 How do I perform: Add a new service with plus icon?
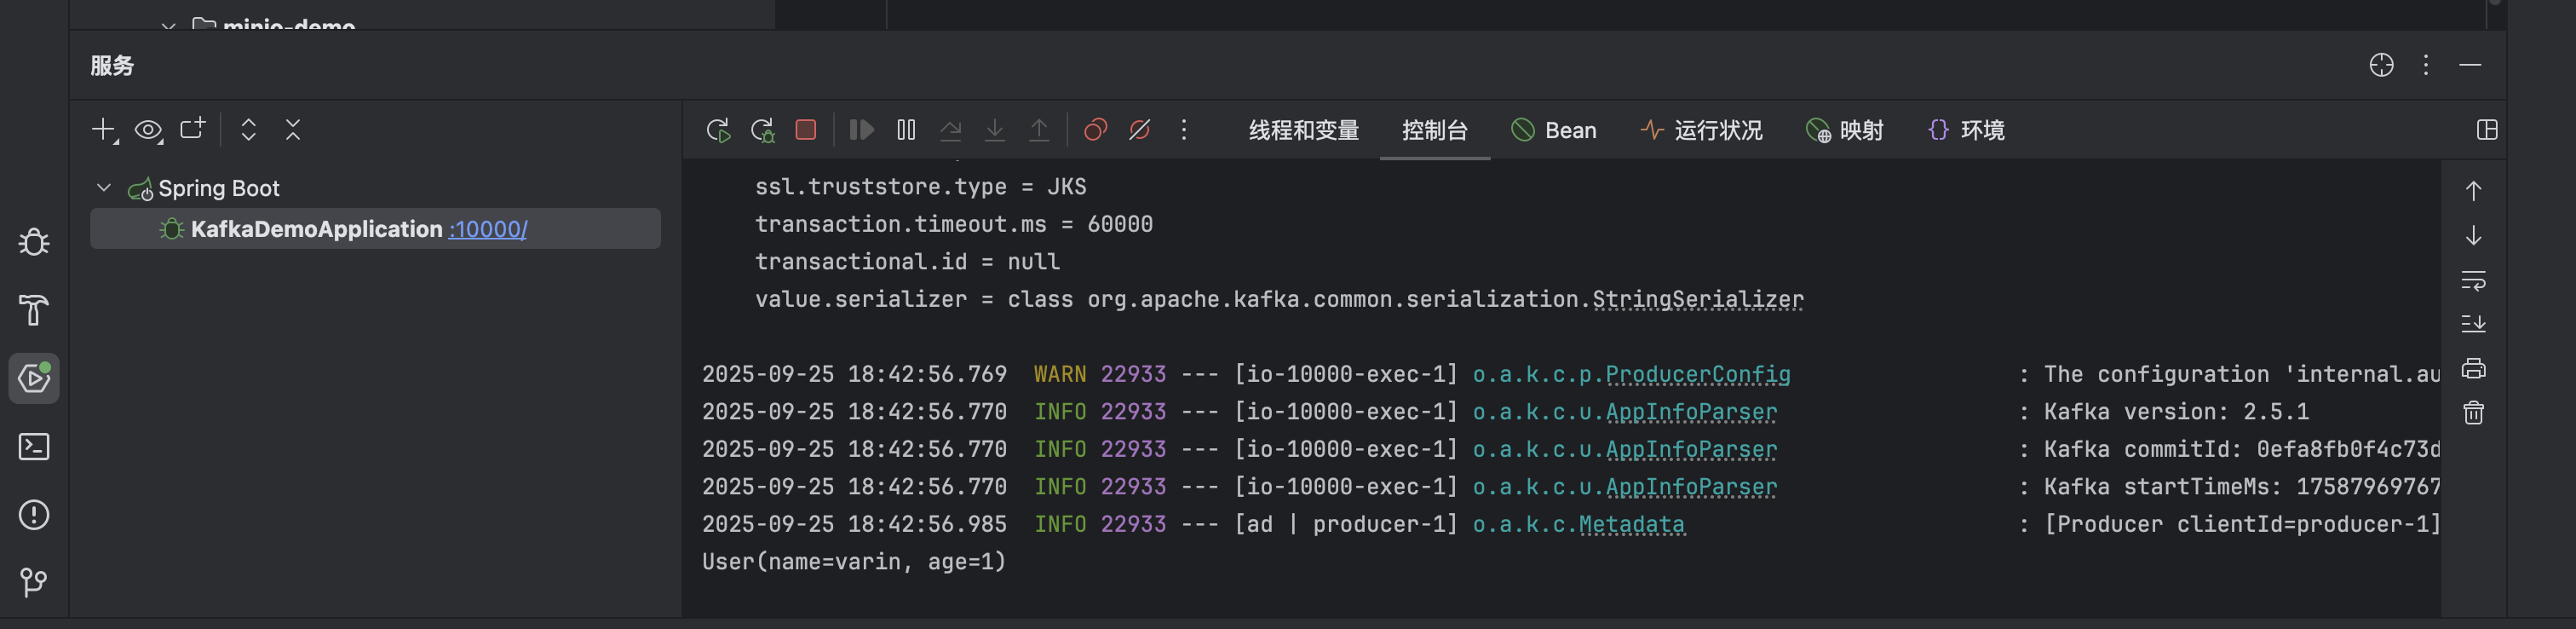104,130
